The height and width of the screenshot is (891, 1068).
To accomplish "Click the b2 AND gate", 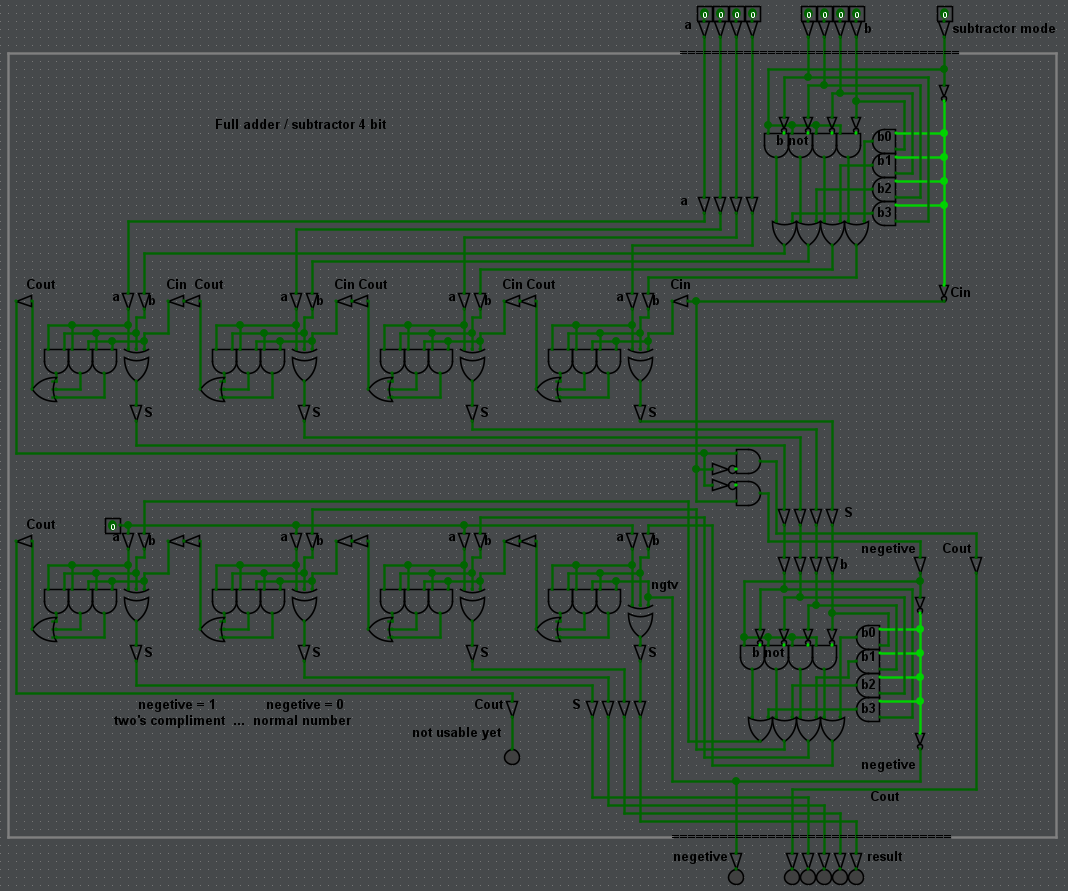I will coord(884,185).
